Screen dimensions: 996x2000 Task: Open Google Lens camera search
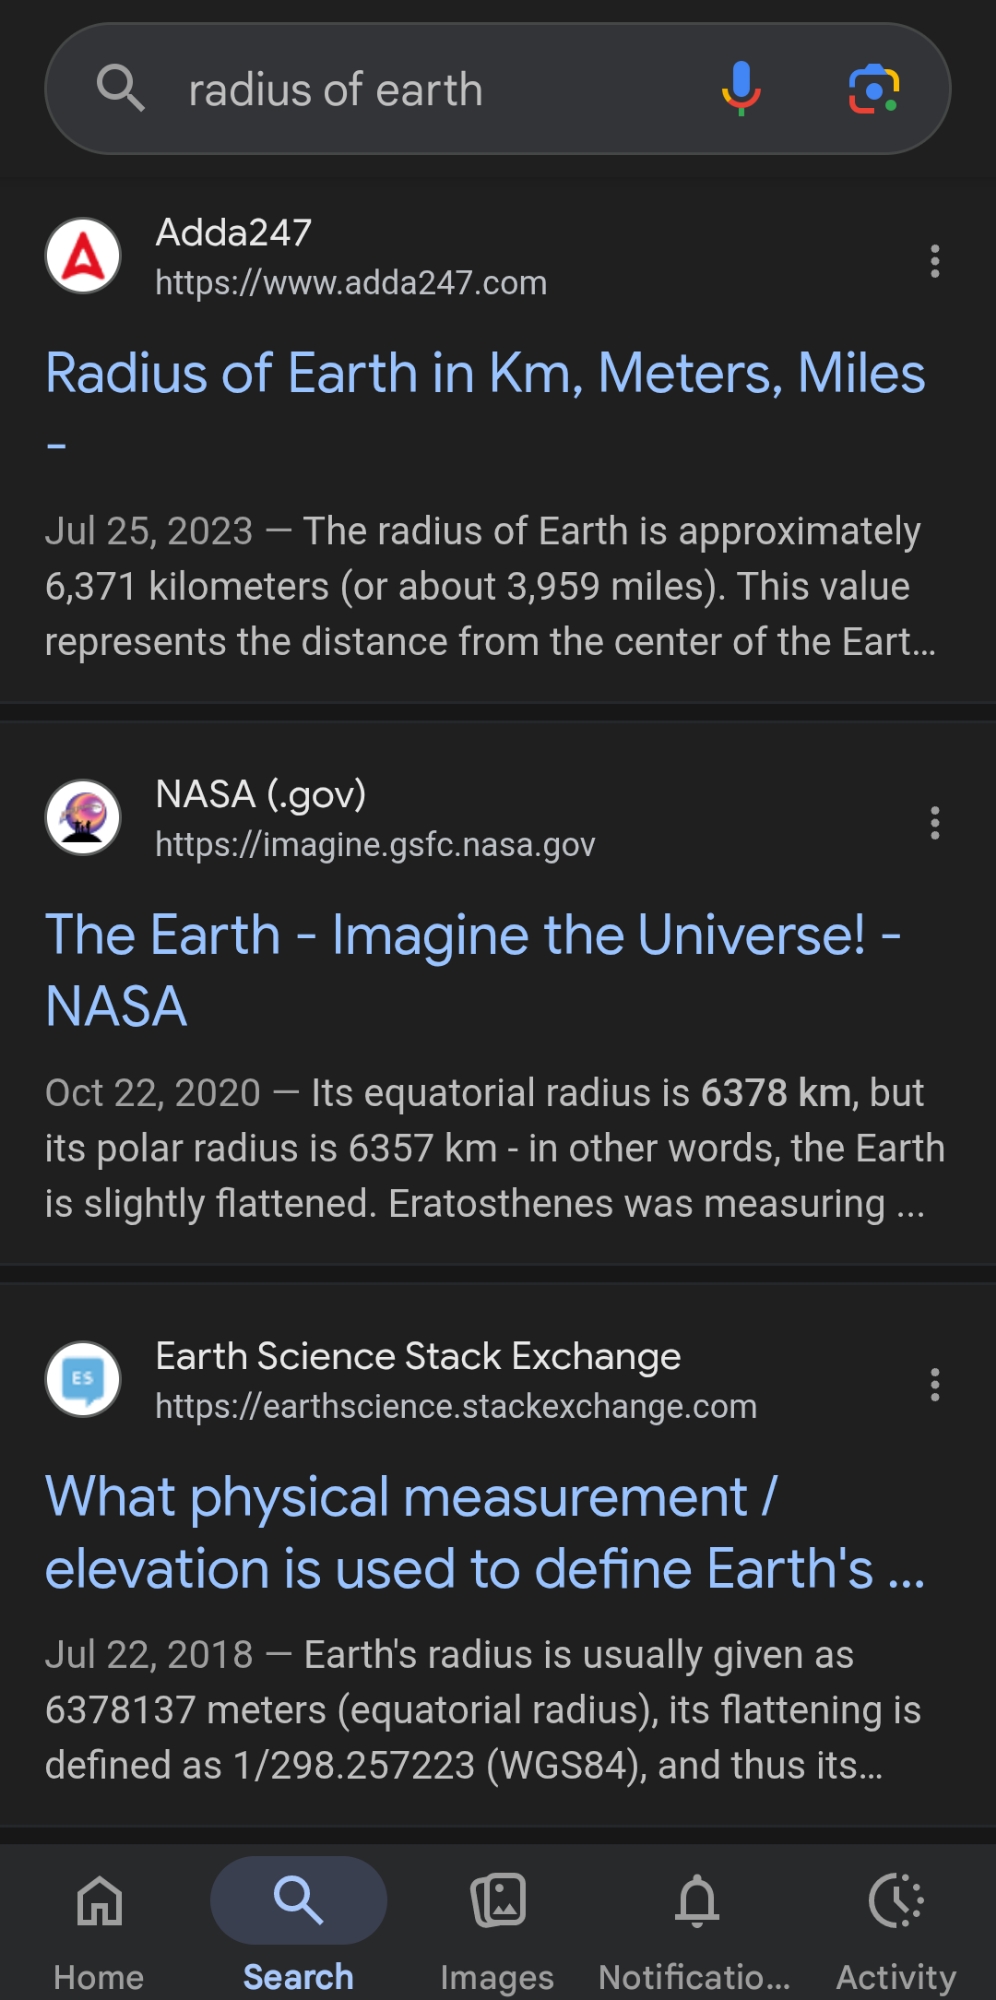coord(873,89)
